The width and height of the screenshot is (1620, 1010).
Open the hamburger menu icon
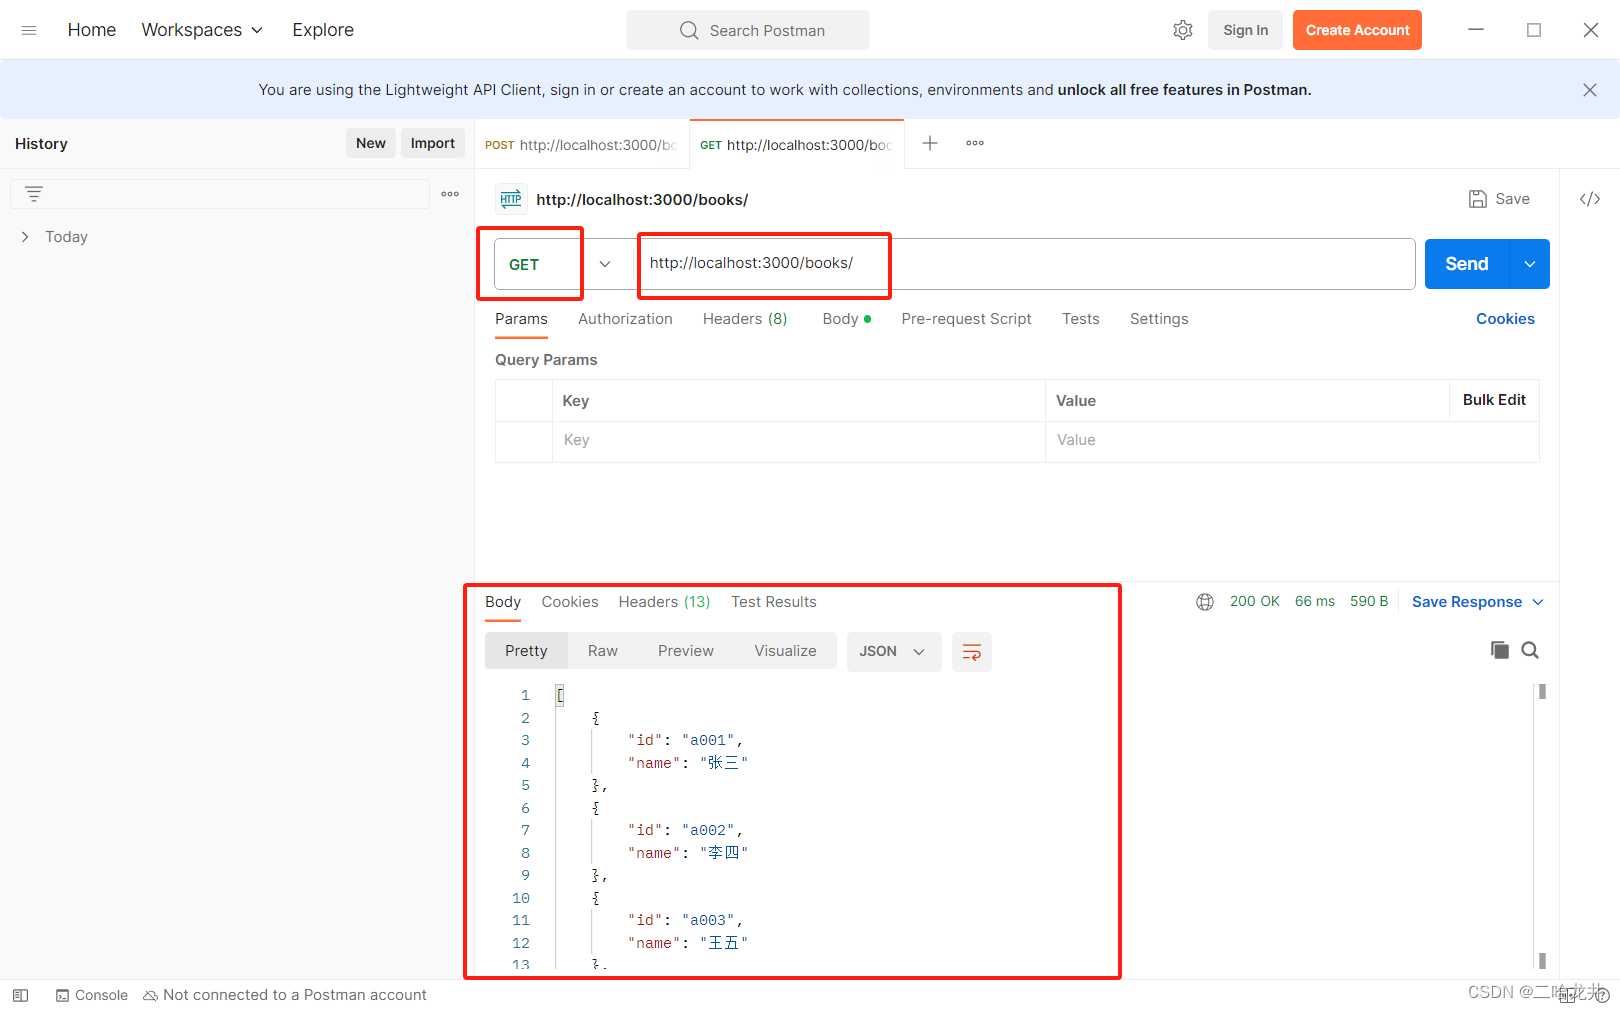click(29, 30)
